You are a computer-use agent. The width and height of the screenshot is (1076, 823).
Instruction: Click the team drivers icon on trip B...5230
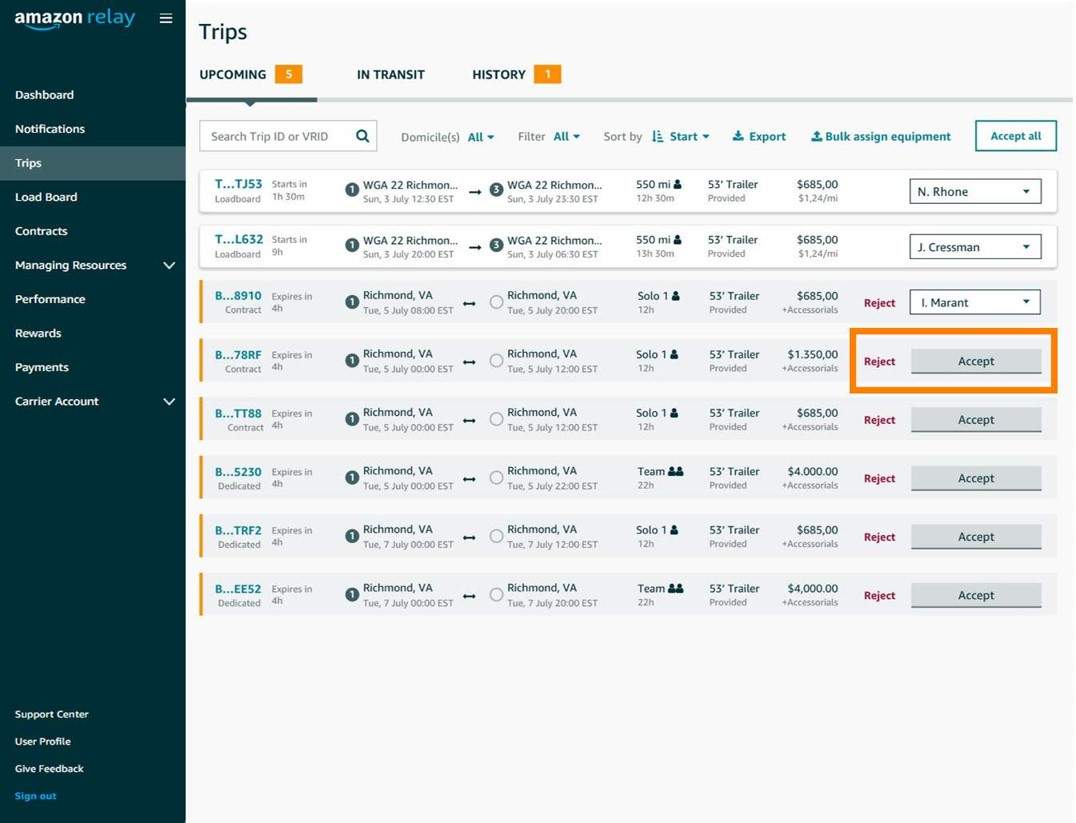coord(675,470)
